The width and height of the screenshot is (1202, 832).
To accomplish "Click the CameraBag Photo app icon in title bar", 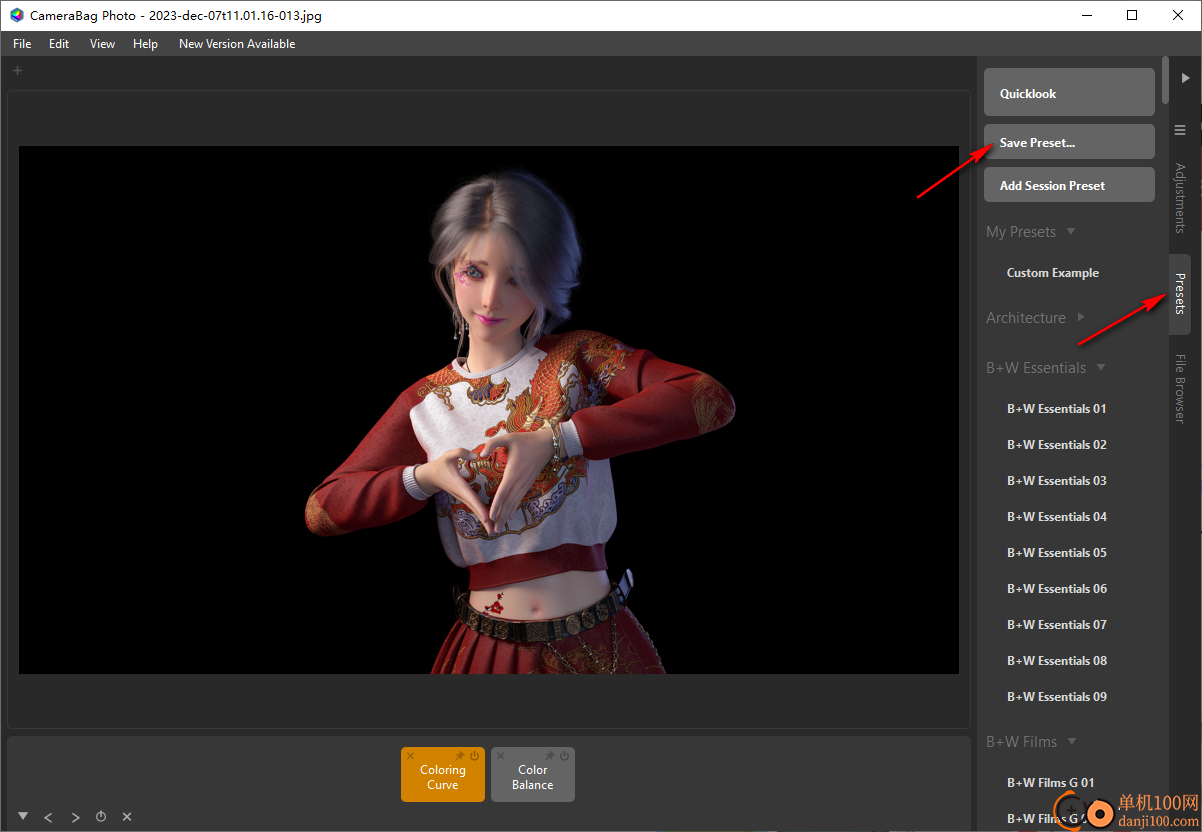I will [x=17, y=15].
